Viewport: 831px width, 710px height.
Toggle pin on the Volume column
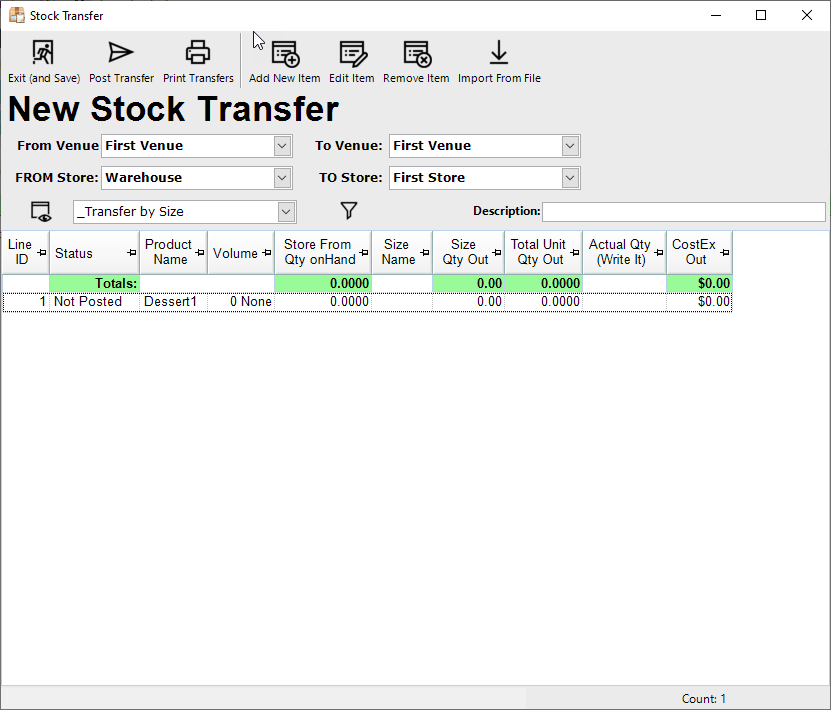pyautogui.click(x=267, y=253)
